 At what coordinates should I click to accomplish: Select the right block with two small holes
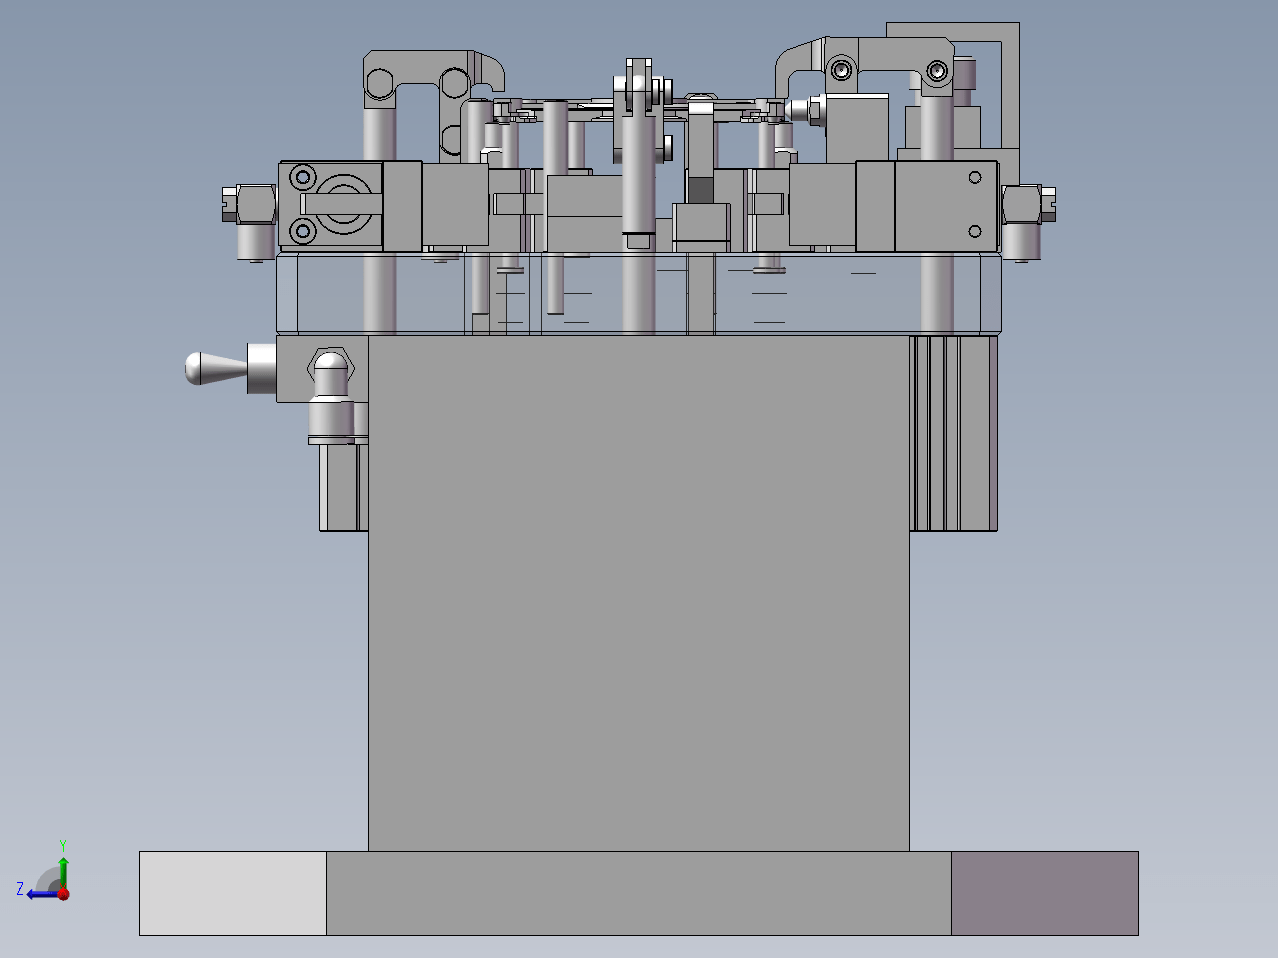coord(945,205)
